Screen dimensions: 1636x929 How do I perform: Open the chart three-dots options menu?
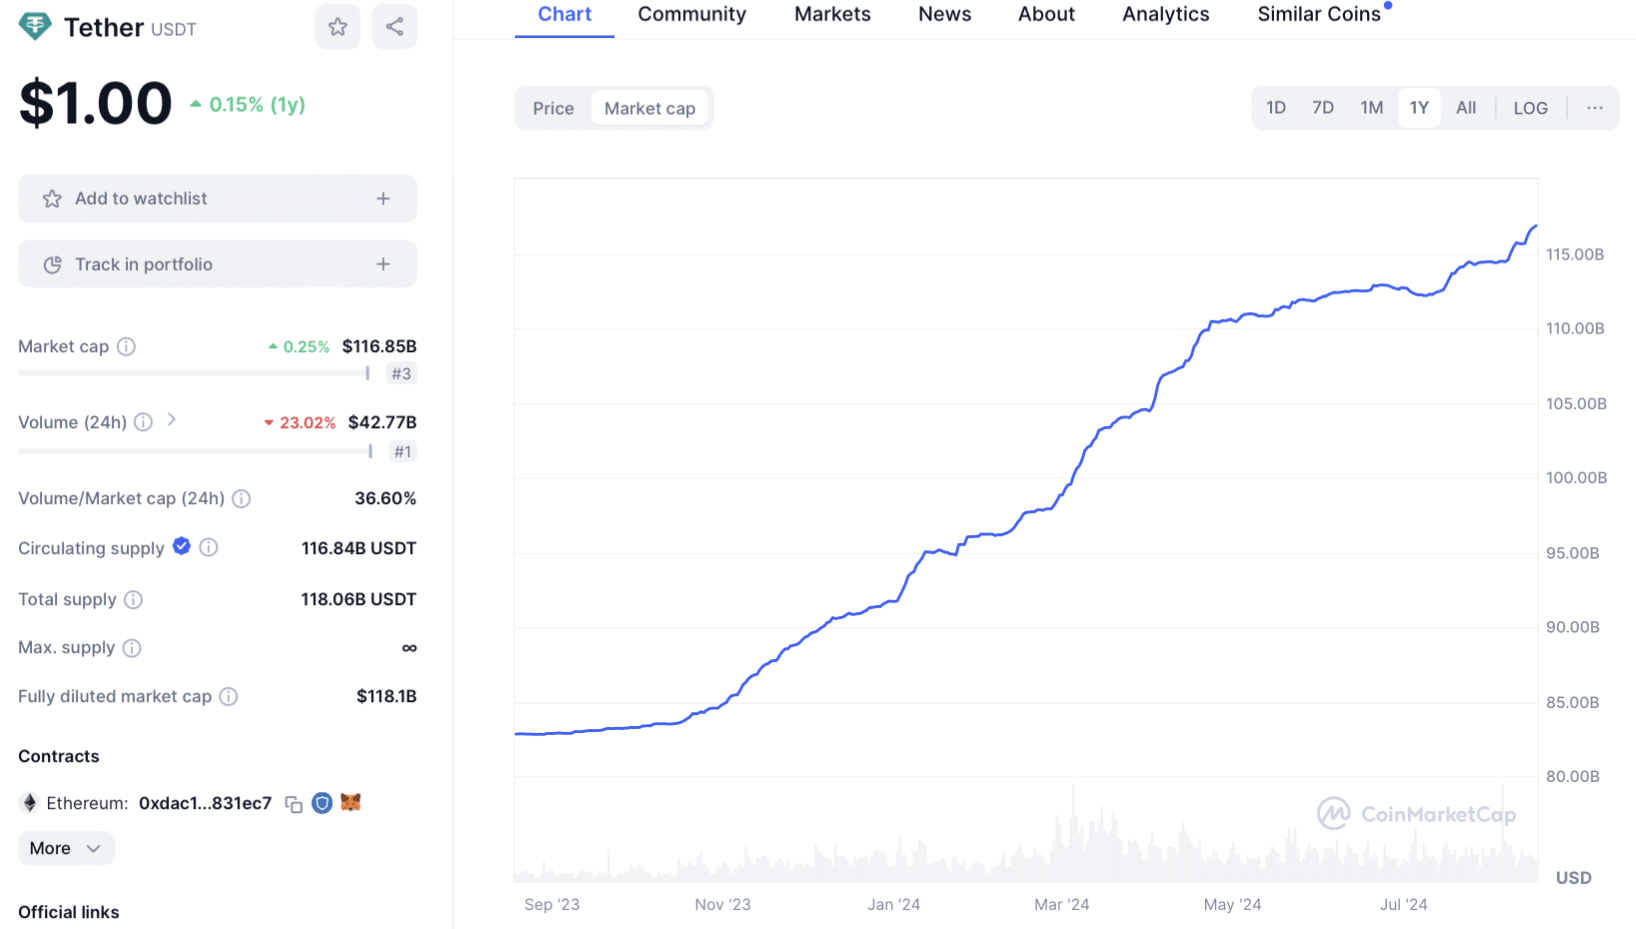pyautogui.click(x=1595, y=108)
